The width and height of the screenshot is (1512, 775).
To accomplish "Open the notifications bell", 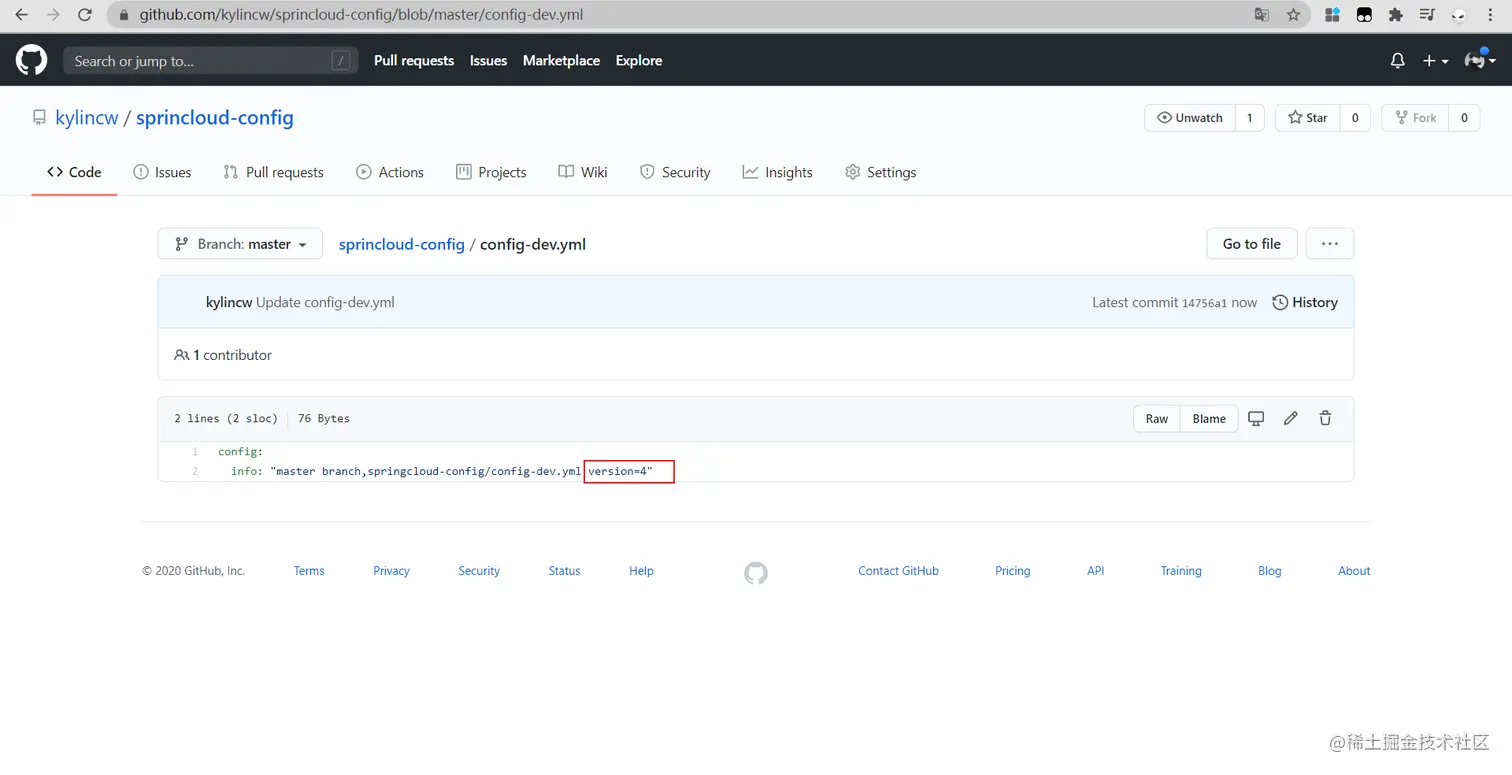I will pos(1398,61).
